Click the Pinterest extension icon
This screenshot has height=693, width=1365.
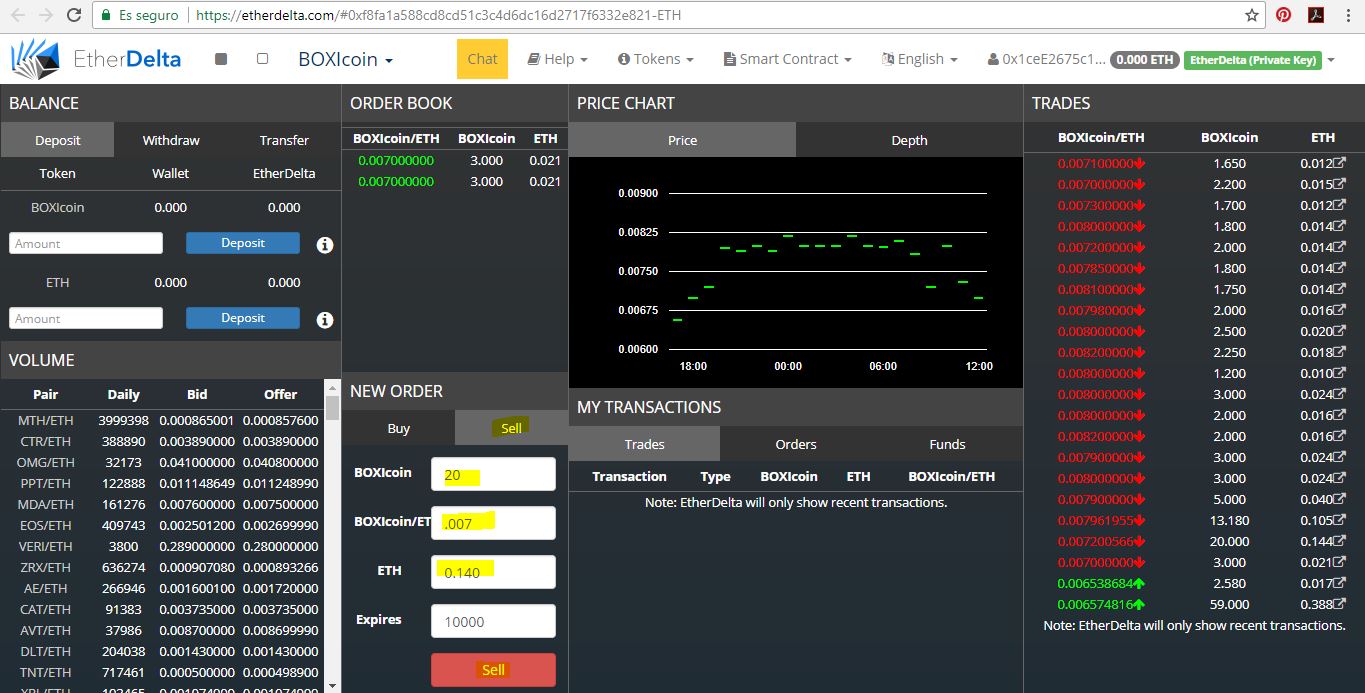1283,16
